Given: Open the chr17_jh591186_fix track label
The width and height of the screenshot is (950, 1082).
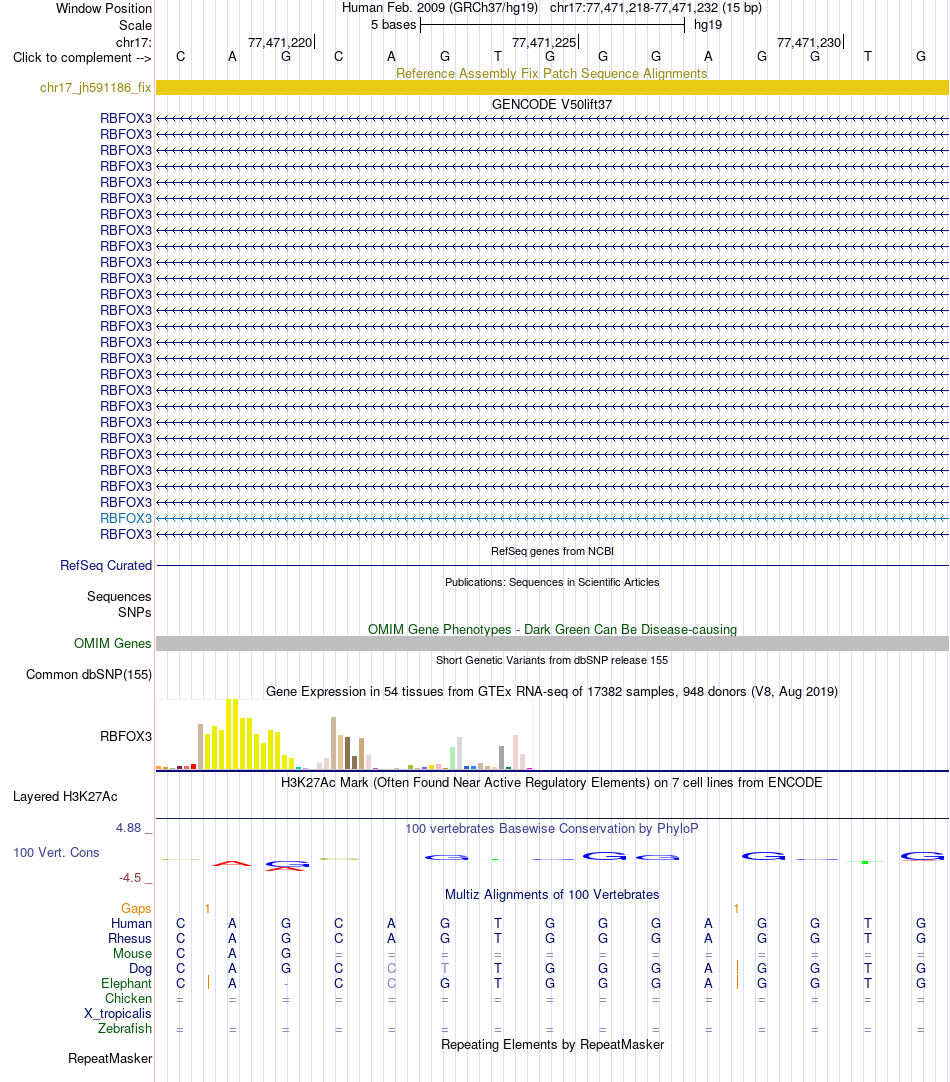Looking at the screenshot, I should point(95,88).
